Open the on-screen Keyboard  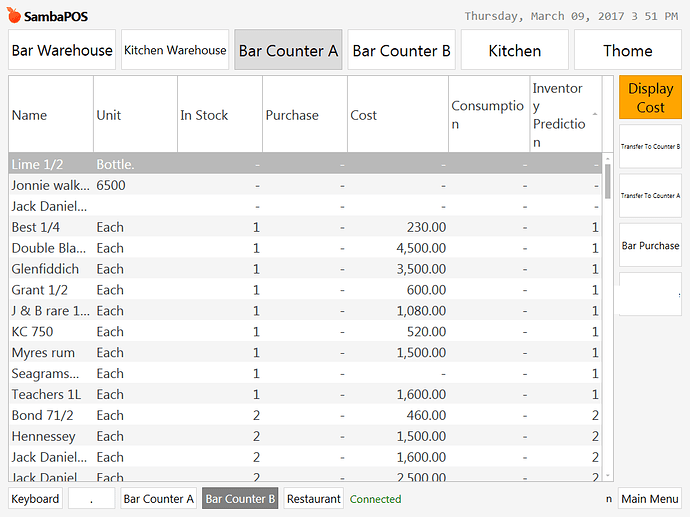pyautogui.click(x=36, y=499)
